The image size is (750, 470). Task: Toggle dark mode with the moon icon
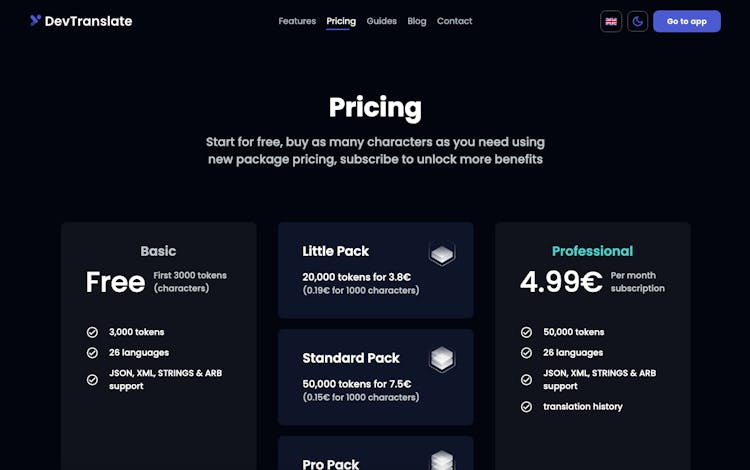pos(638,21)
